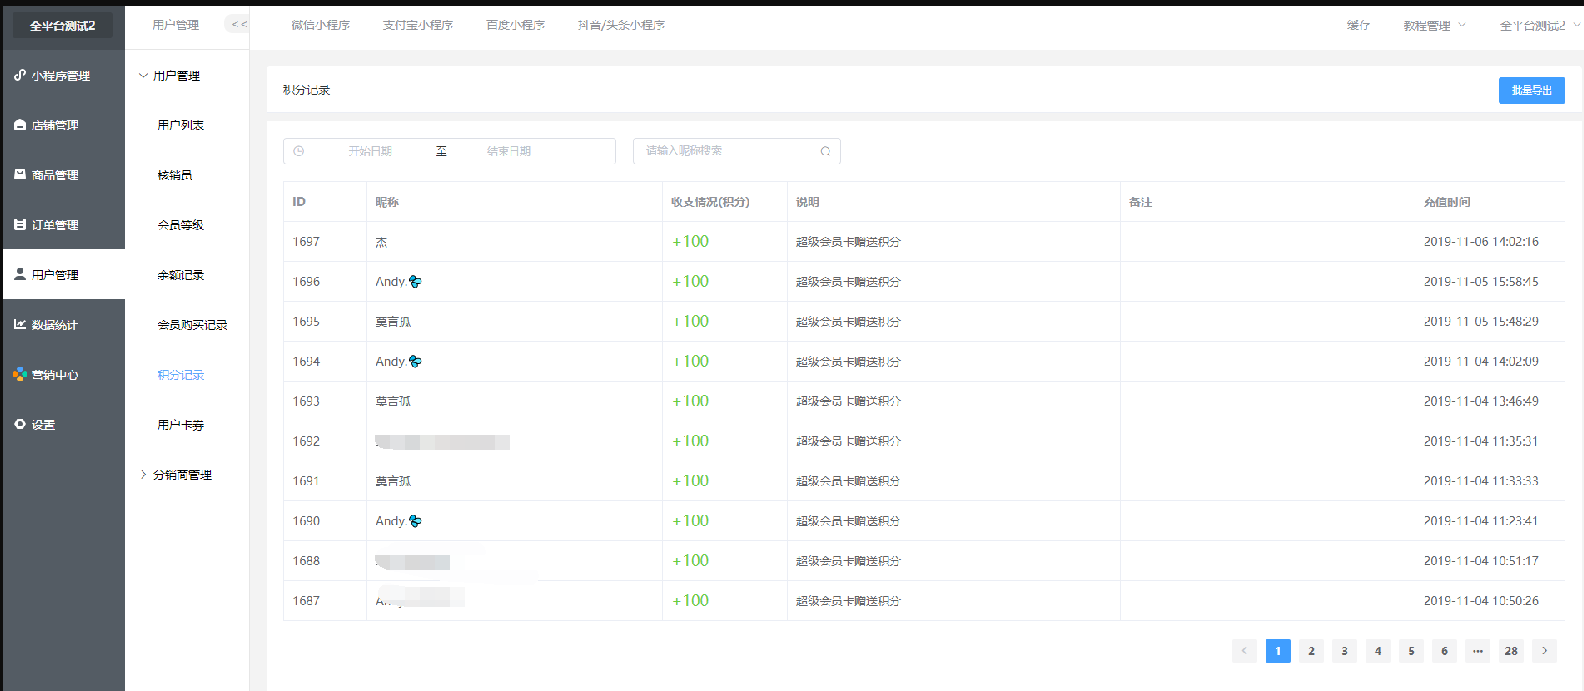This screenshot has width=1584, height=691.
Task: Open the 微信小程序 tab
Action: [321, 25]
